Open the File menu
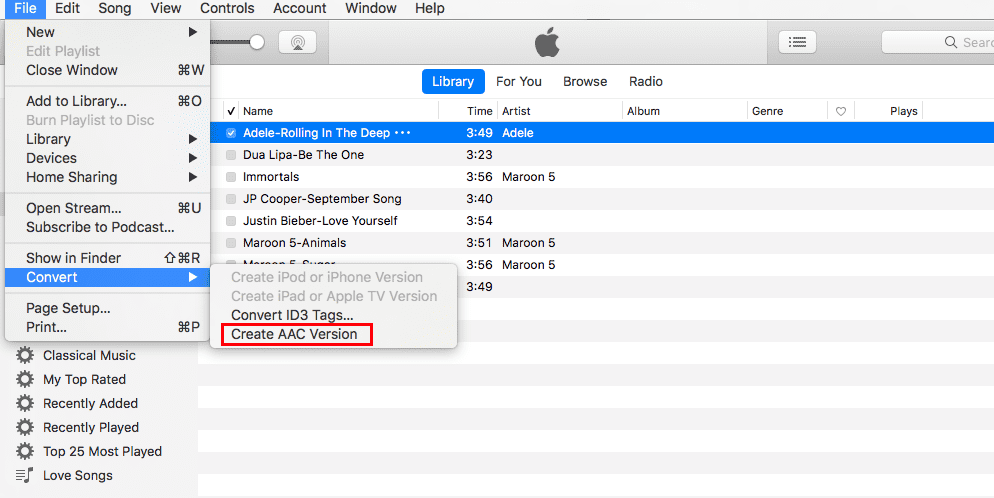 coord(25,8)
